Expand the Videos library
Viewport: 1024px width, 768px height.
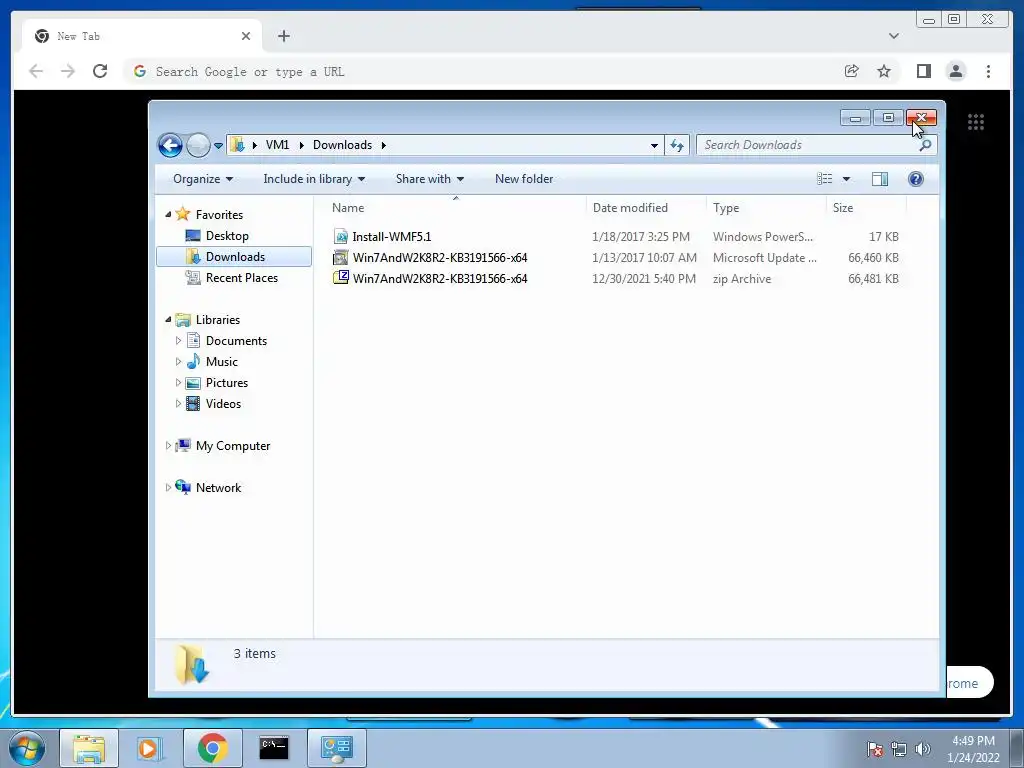[x=178, y=403]
